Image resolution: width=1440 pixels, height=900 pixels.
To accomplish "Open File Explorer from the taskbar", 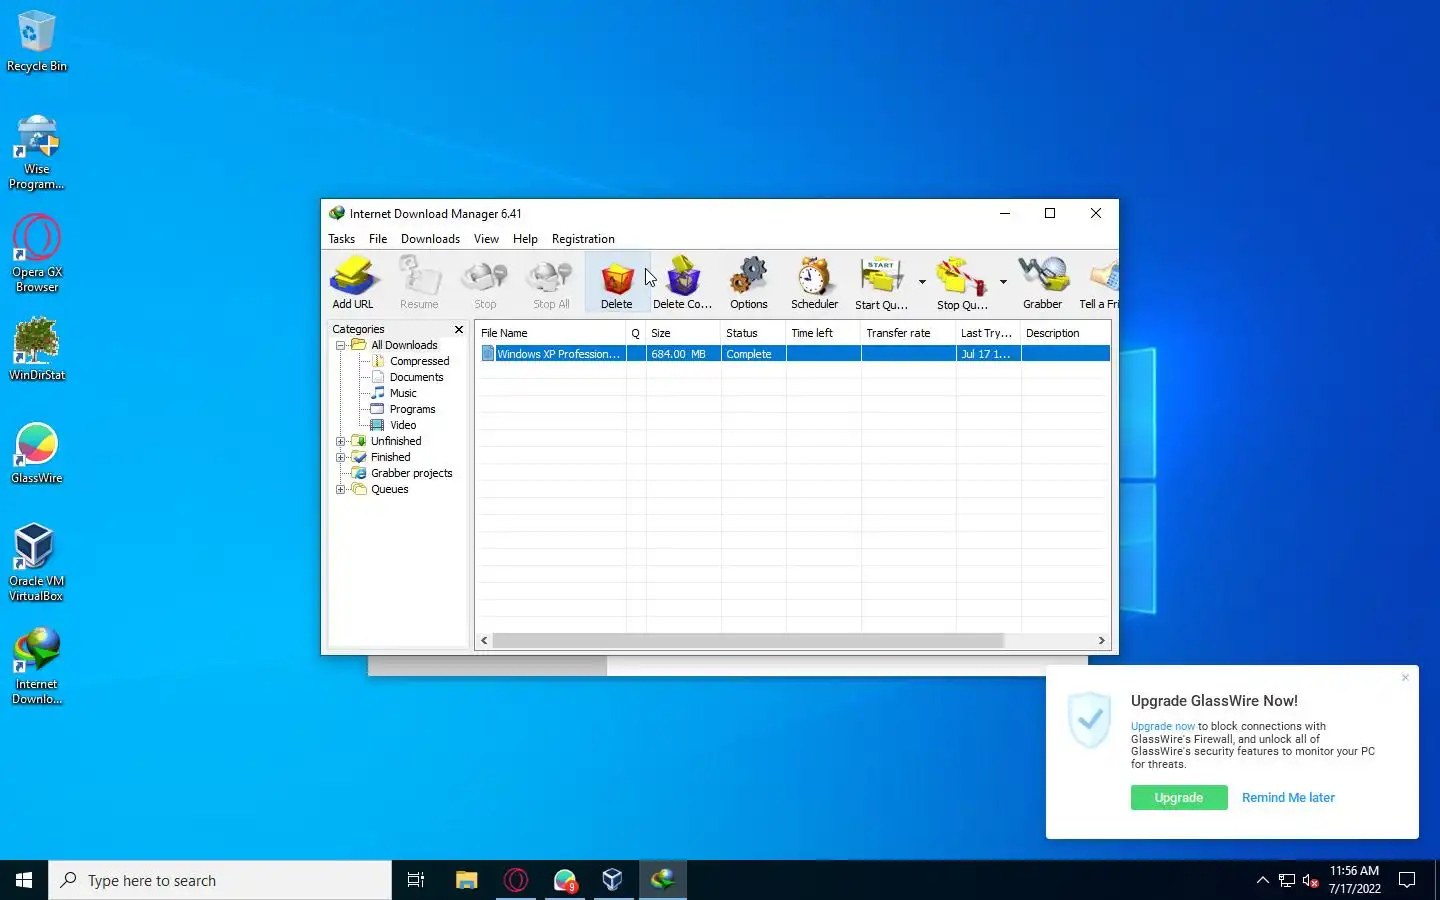I will click(467, 880).
